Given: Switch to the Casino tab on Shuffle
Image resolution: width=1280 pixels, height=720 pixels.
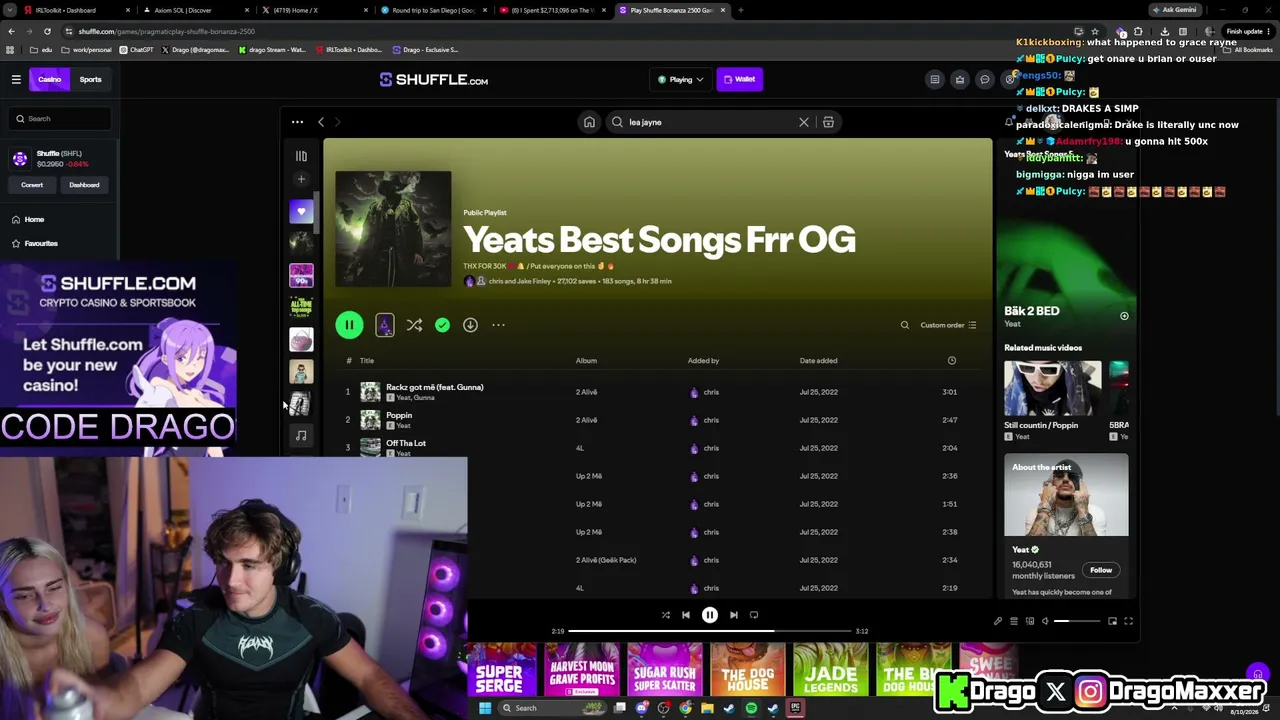Looking at the screenshot, I should point(49,79).
